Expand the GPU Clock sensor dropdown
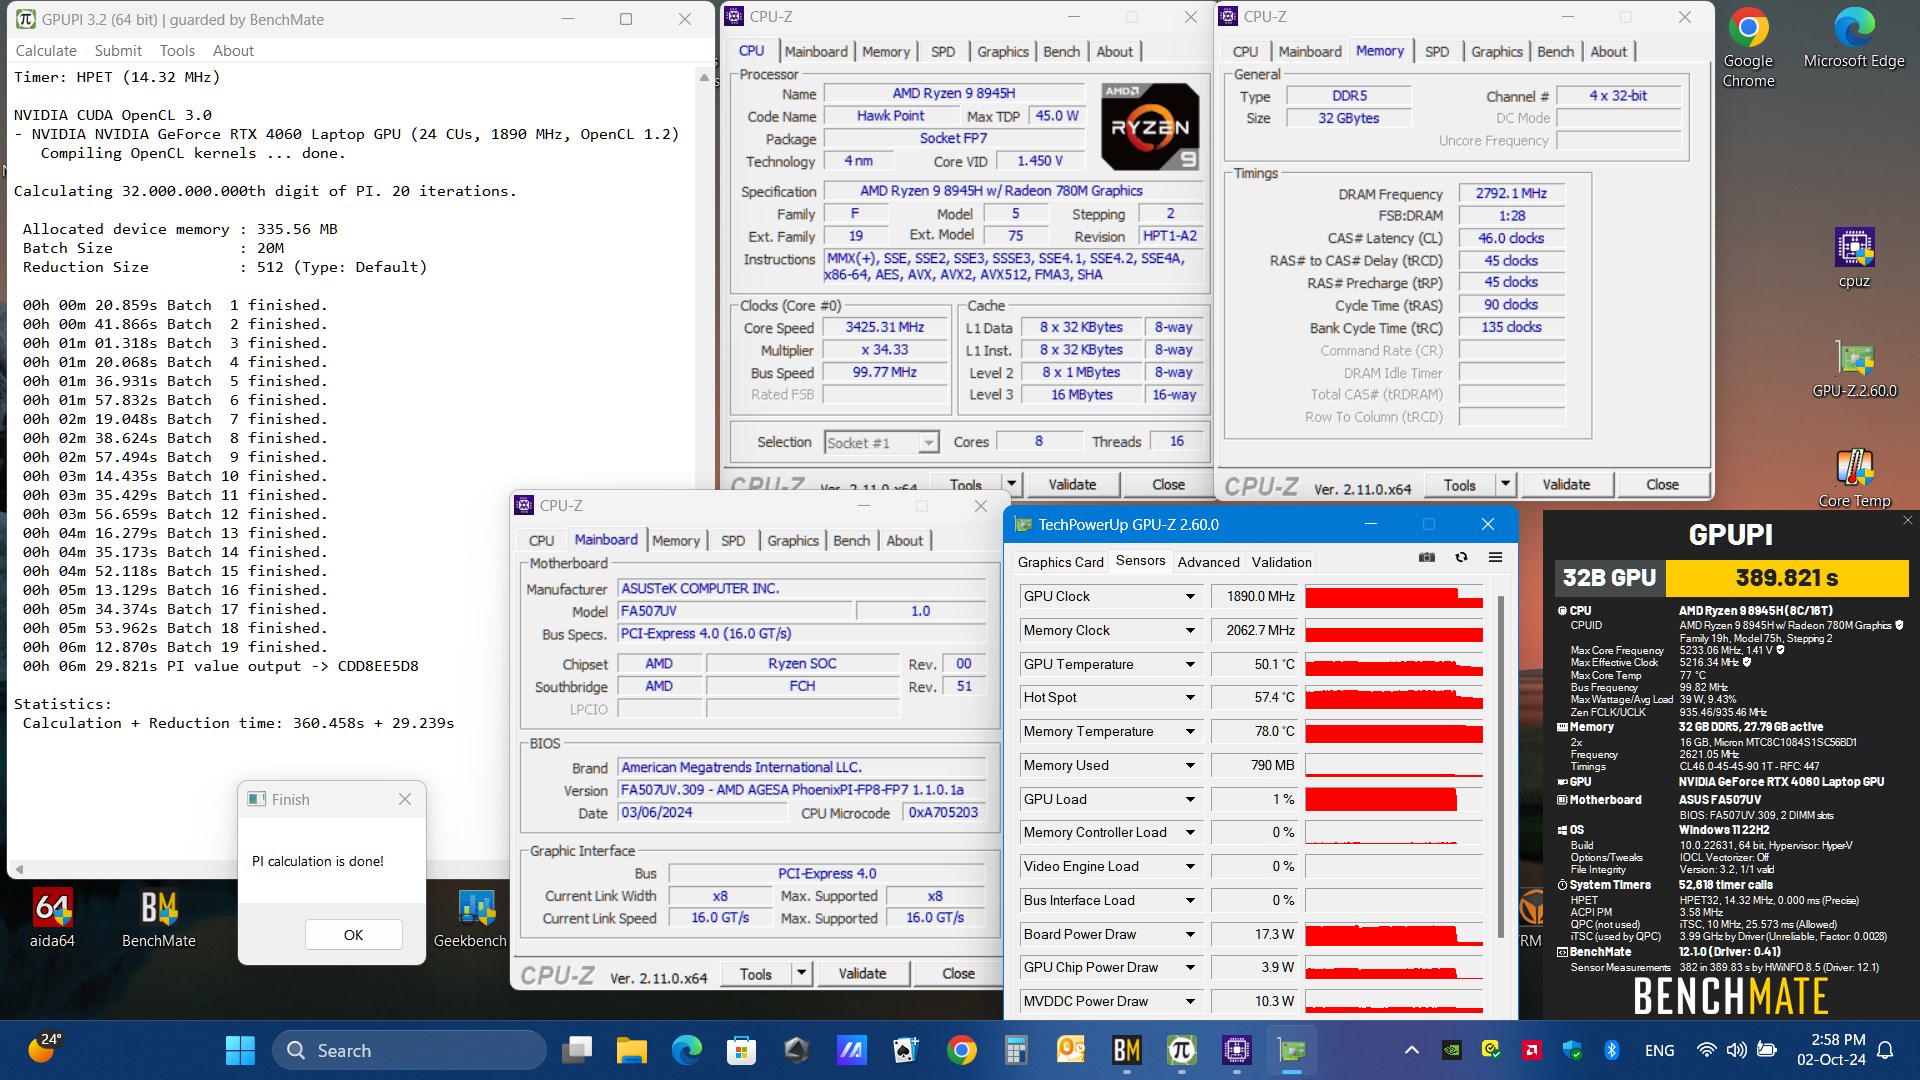The image size is (1920, 1080). pyautogui.click(x=1190, y=597)
